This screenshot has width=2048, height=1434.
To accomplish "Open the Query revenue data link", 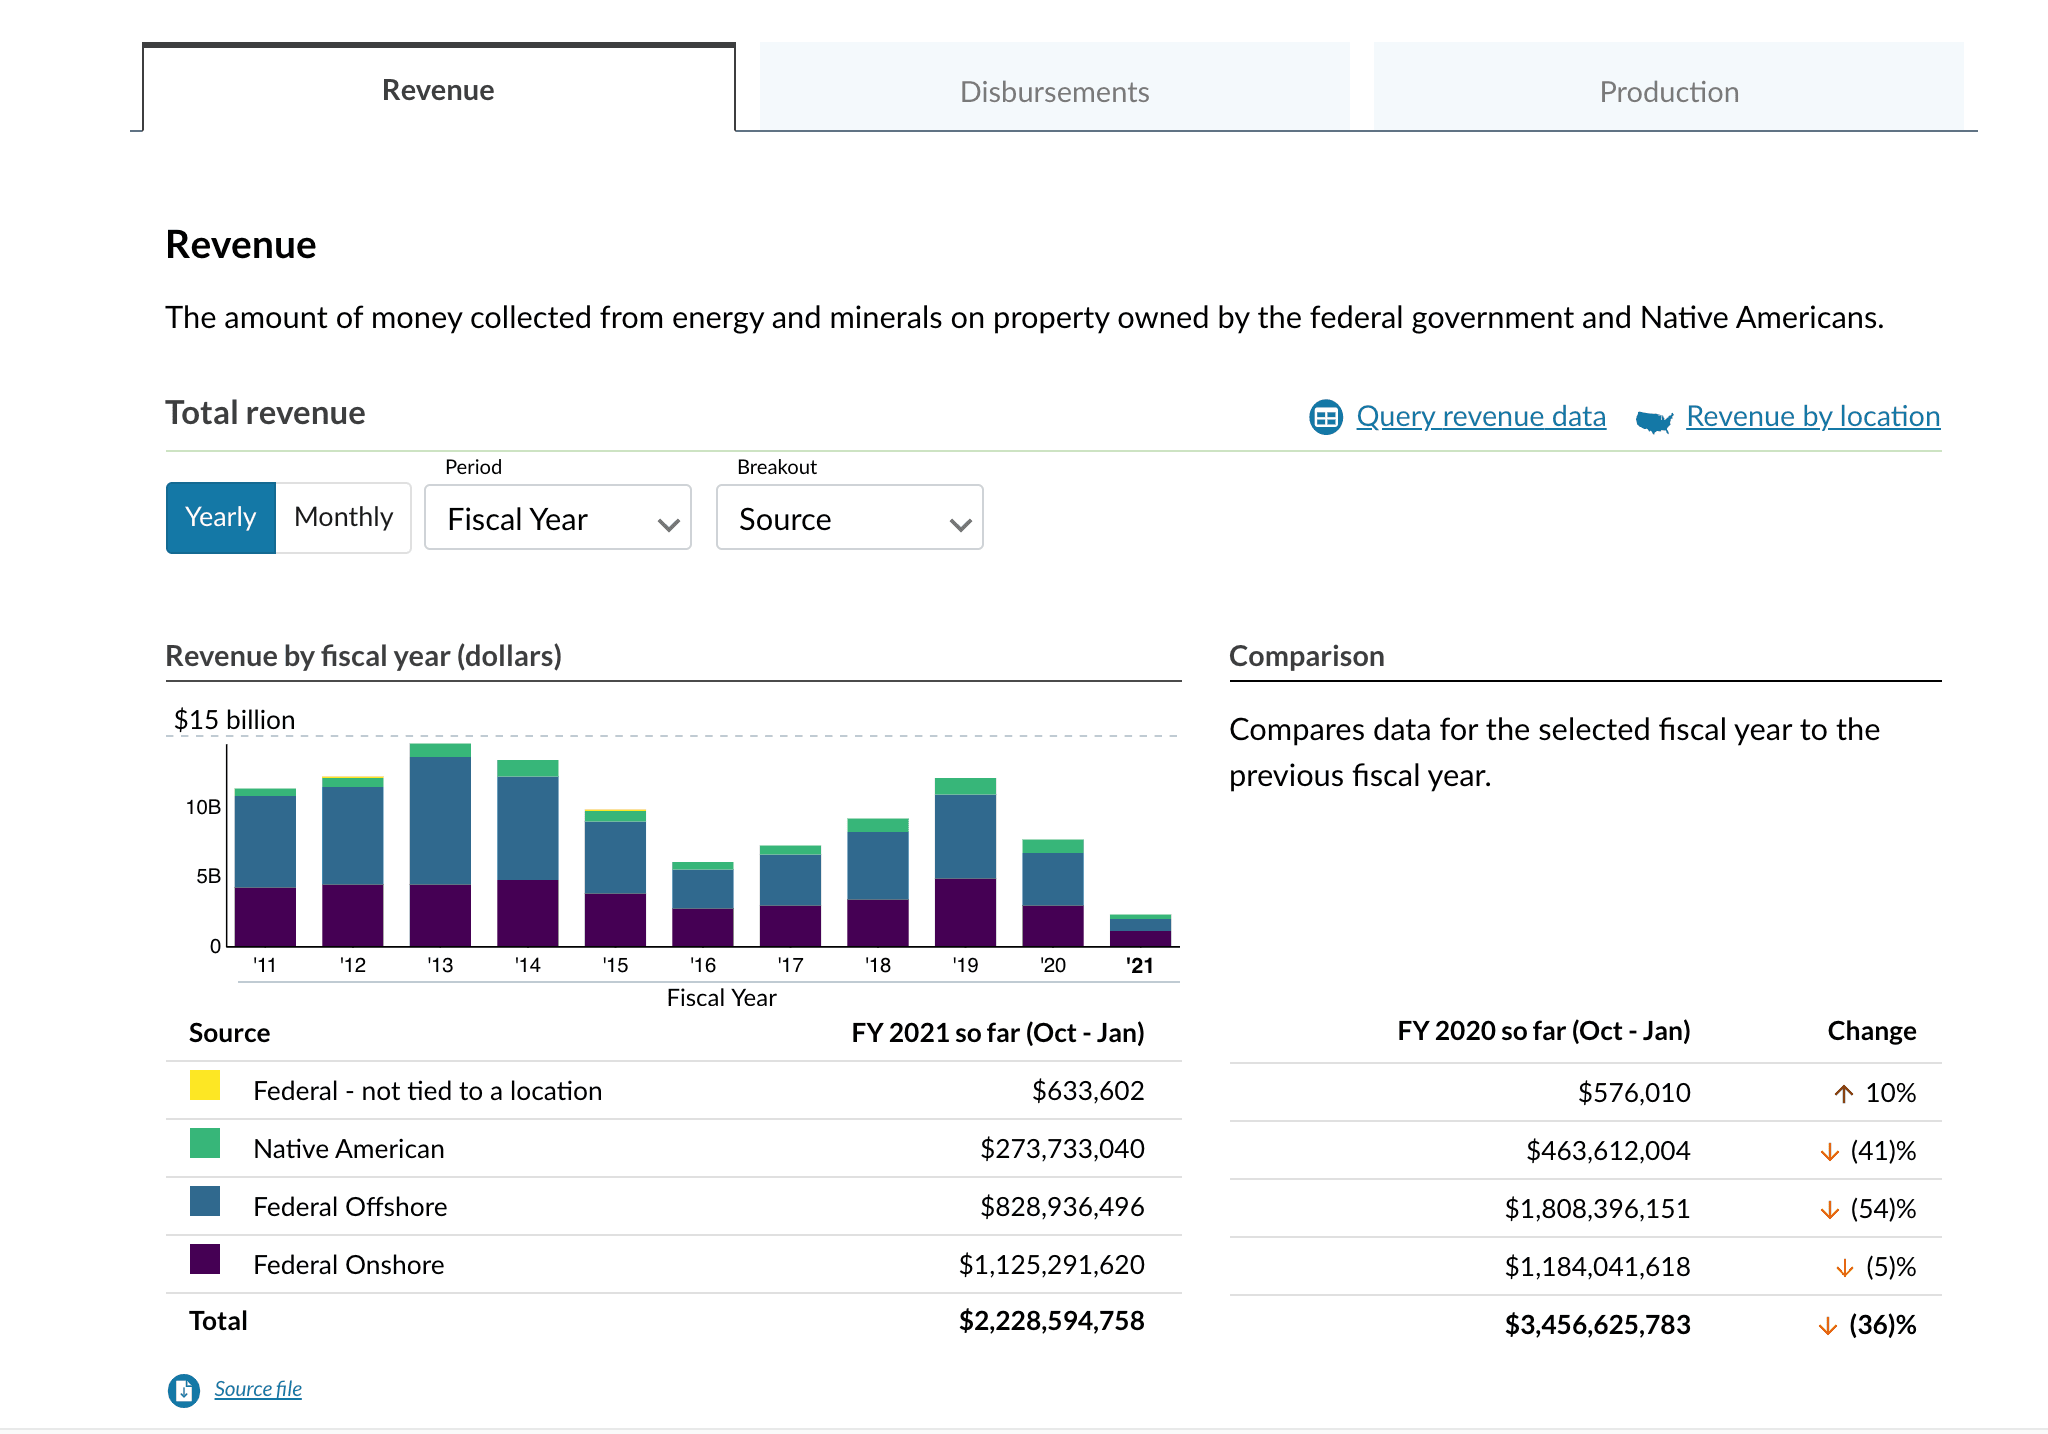I will pos(1480,416).
